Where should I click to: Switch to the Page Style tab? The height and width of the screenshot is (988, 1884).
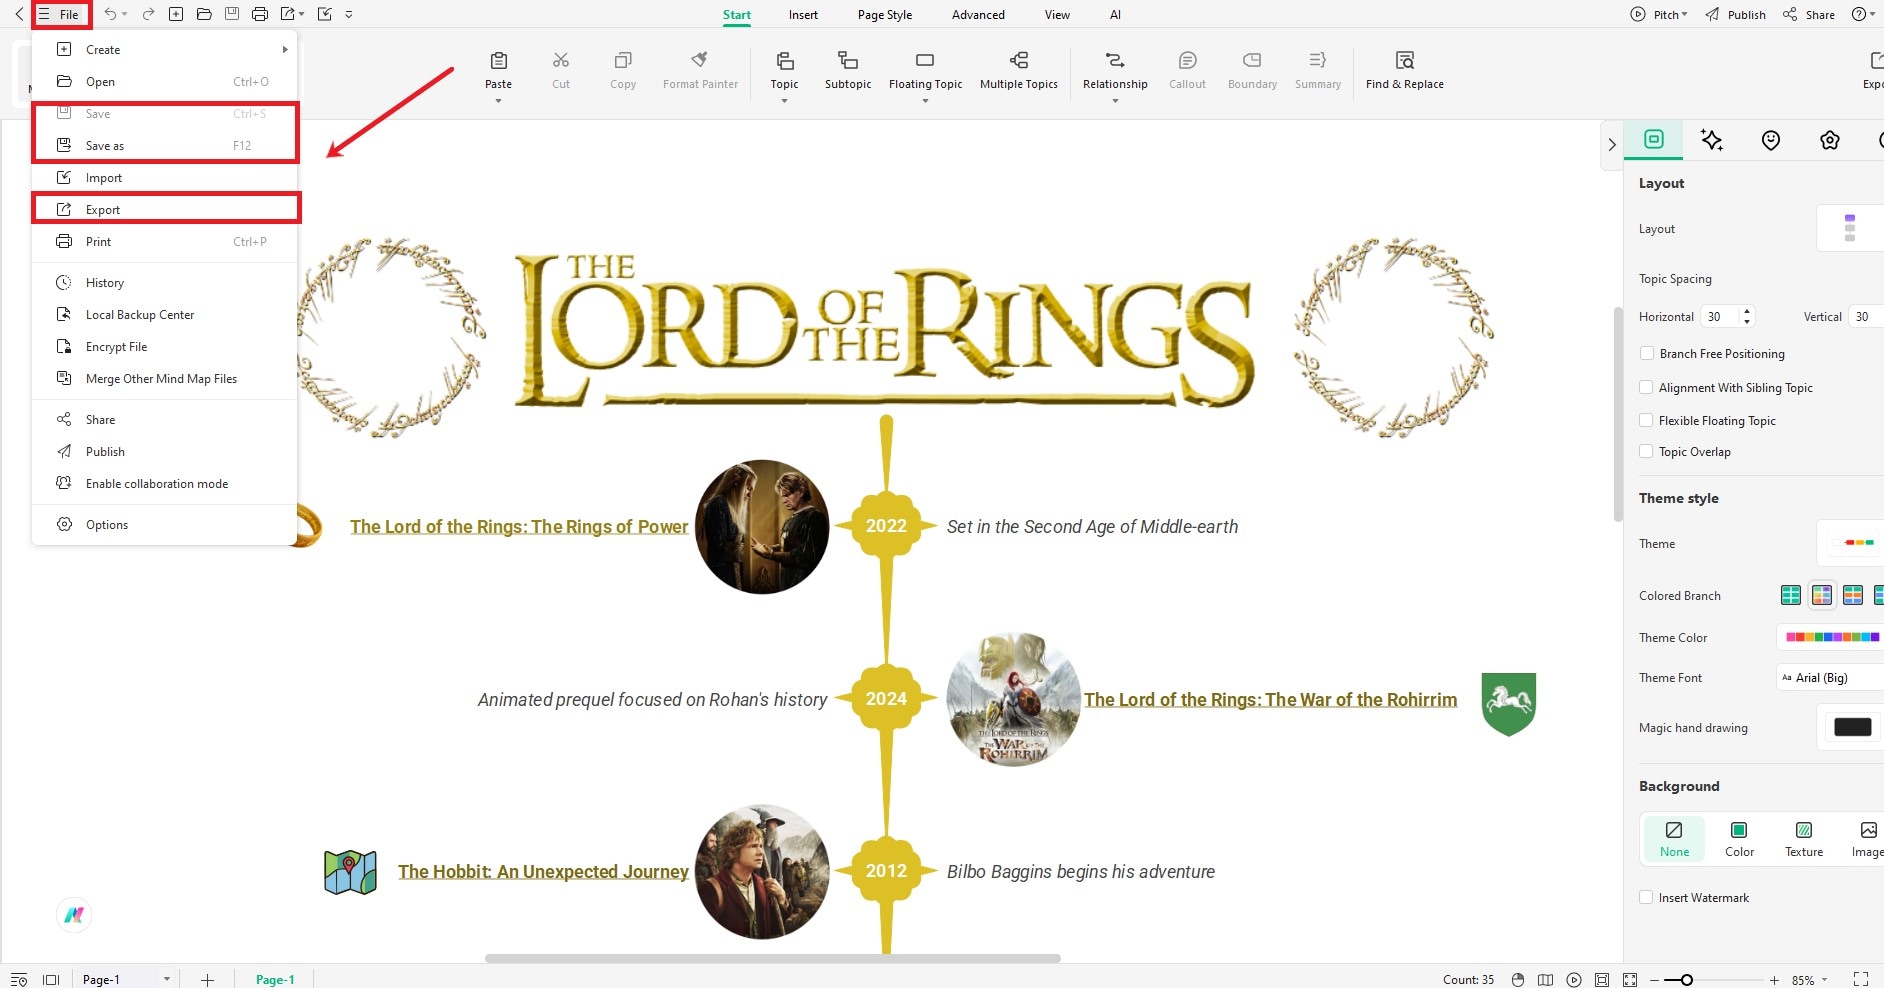click(x=885, y=14)
